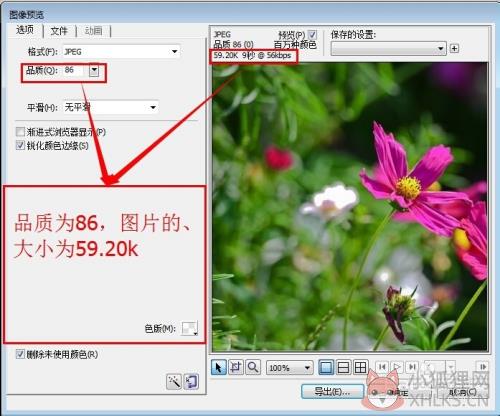Select the crop export area tool

tap(236, 367)
